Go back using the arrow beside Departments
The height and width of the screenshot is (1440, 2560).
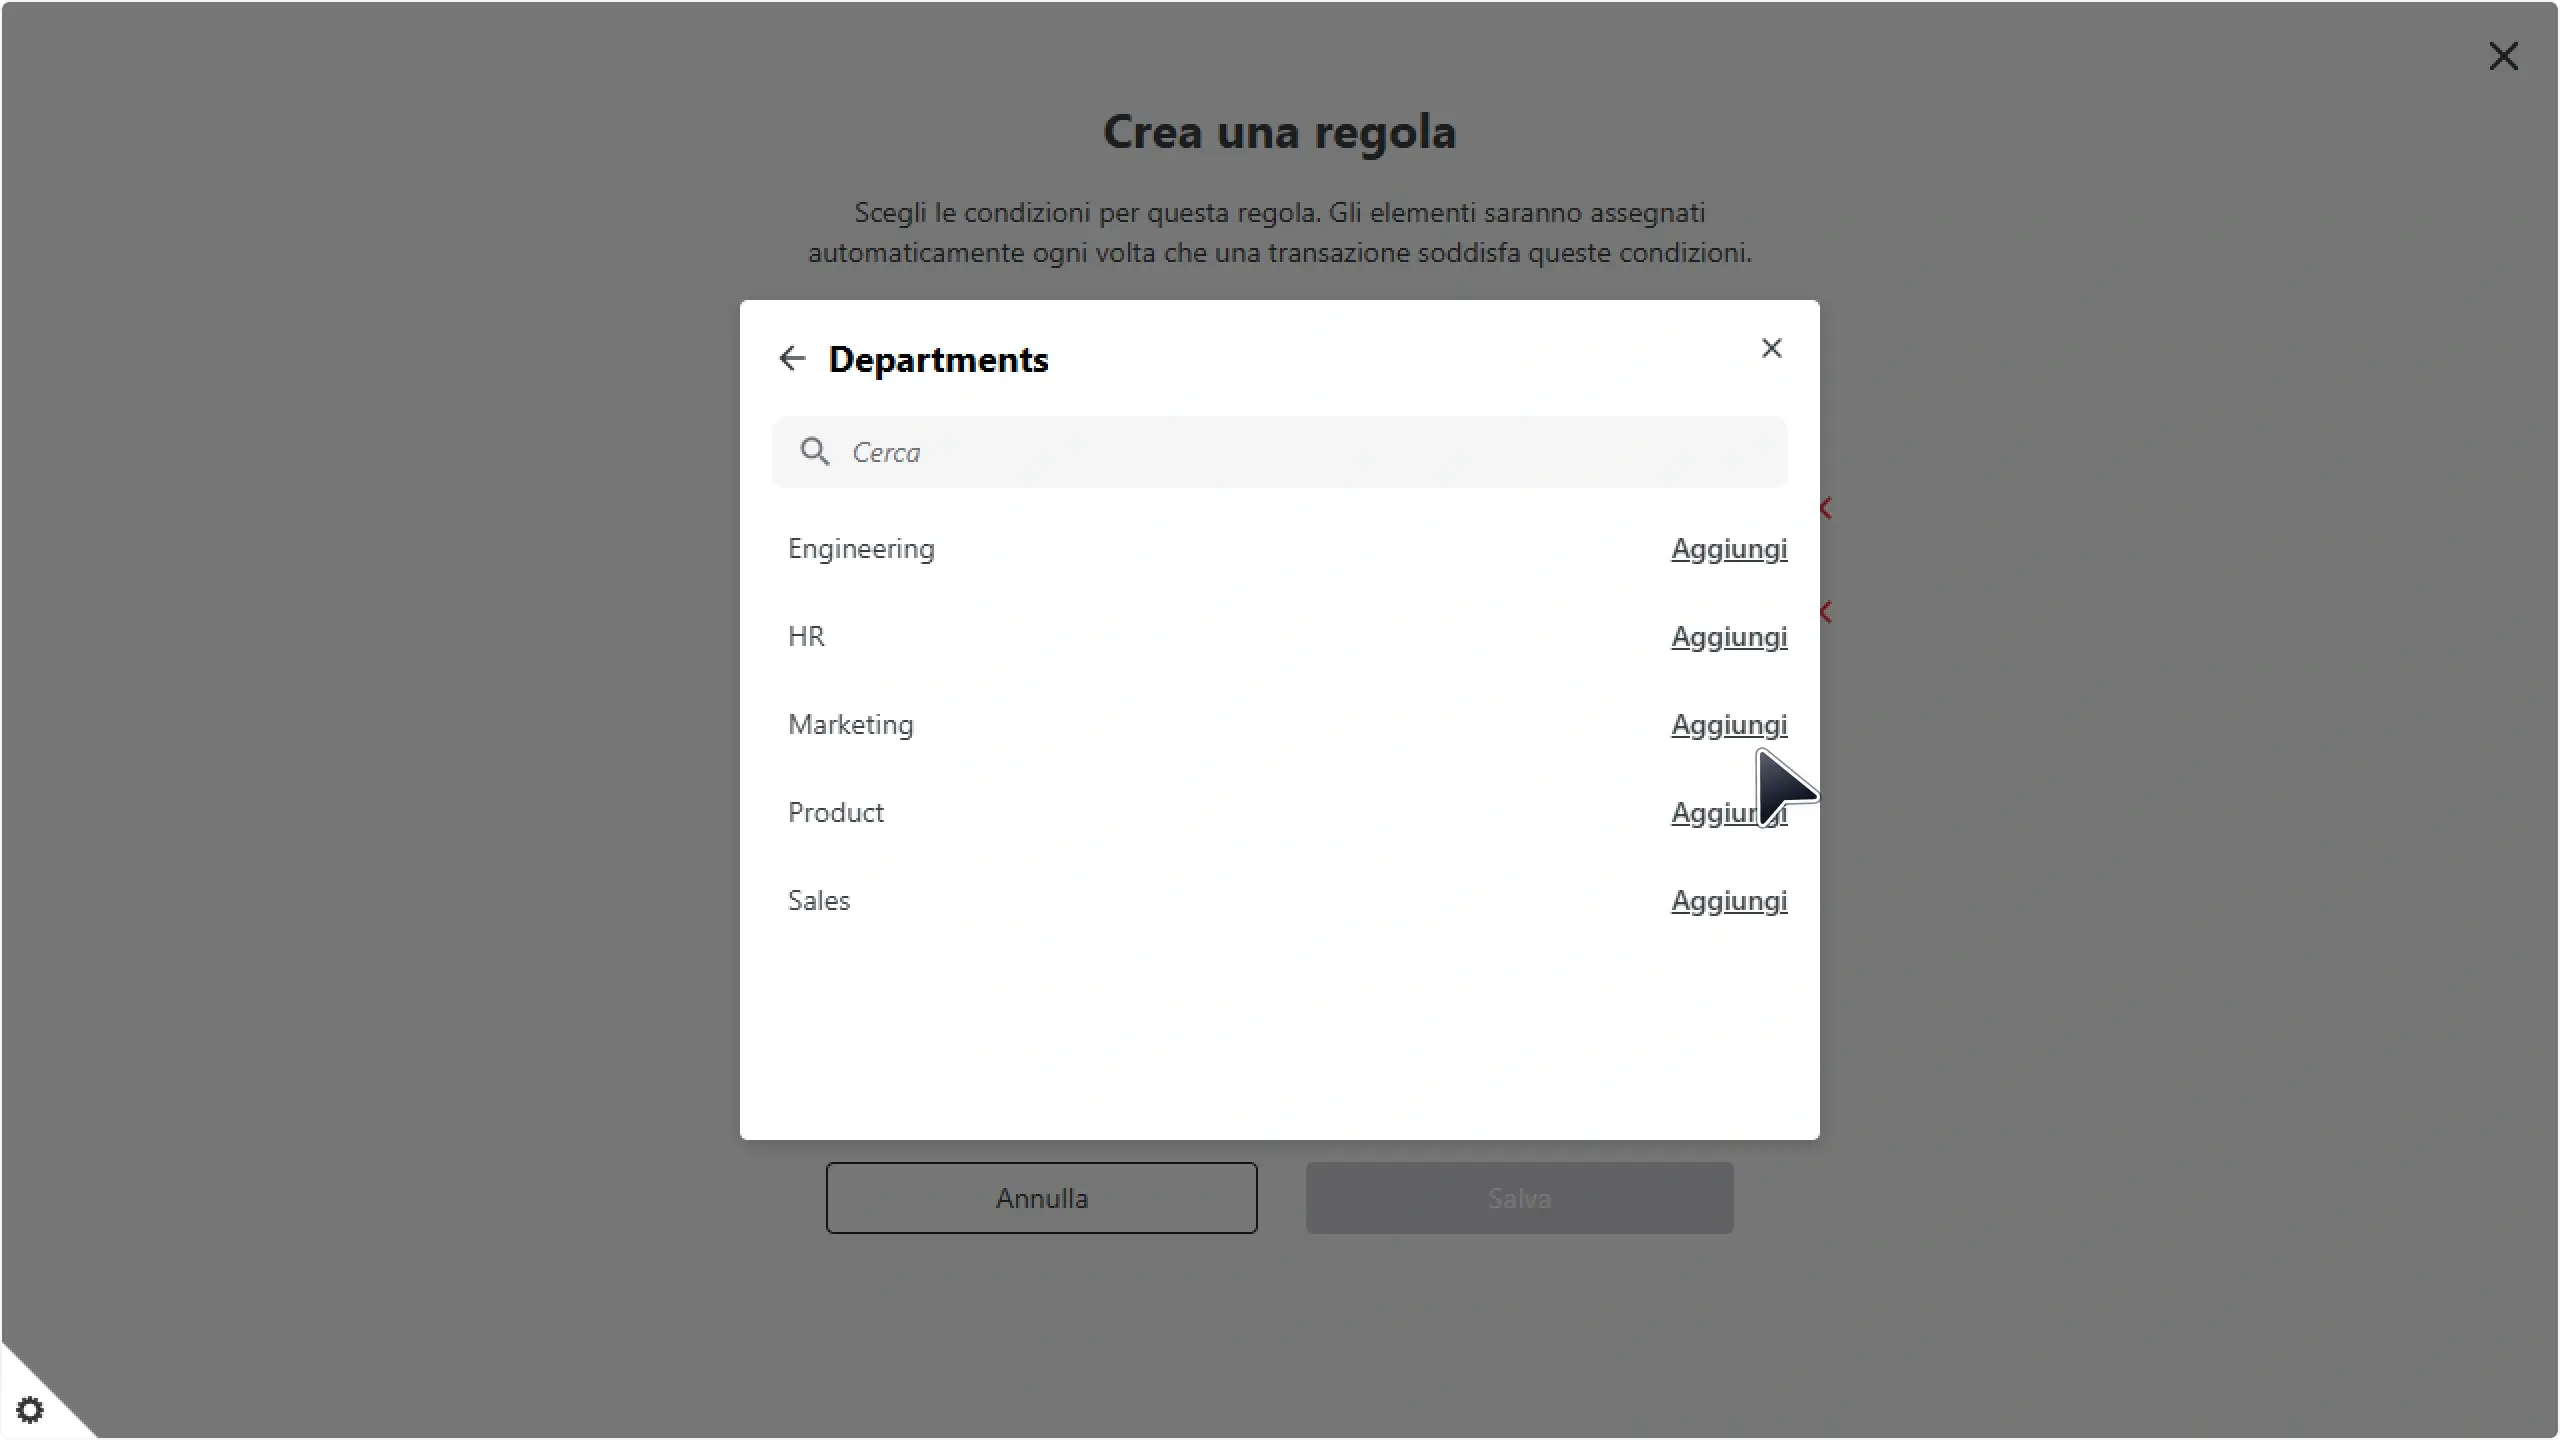click(x=792, y=359)
